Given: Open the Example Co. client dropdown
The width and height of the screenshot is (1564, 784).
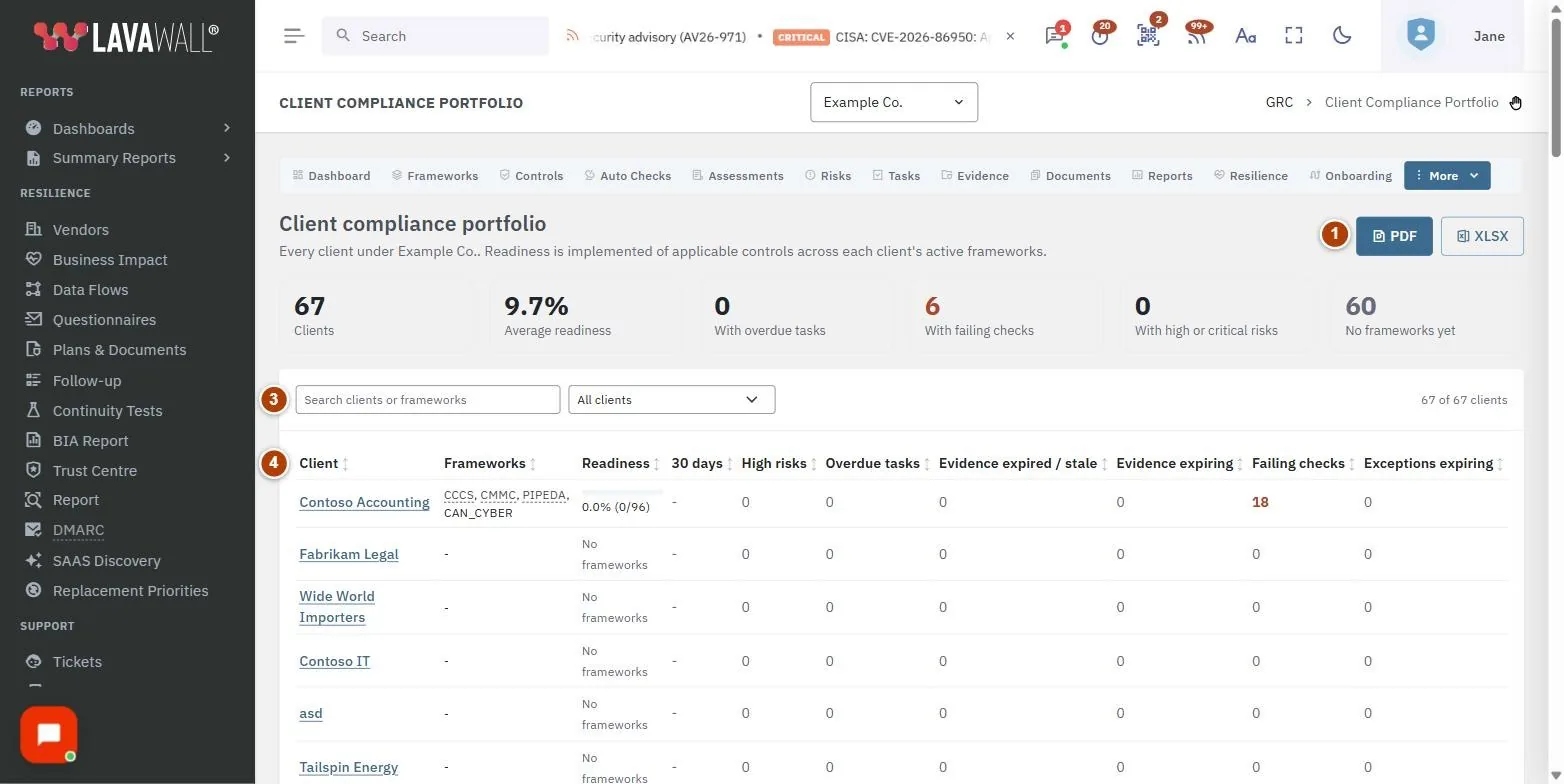Looking at the screenshot, I should [x=894, y=102].
